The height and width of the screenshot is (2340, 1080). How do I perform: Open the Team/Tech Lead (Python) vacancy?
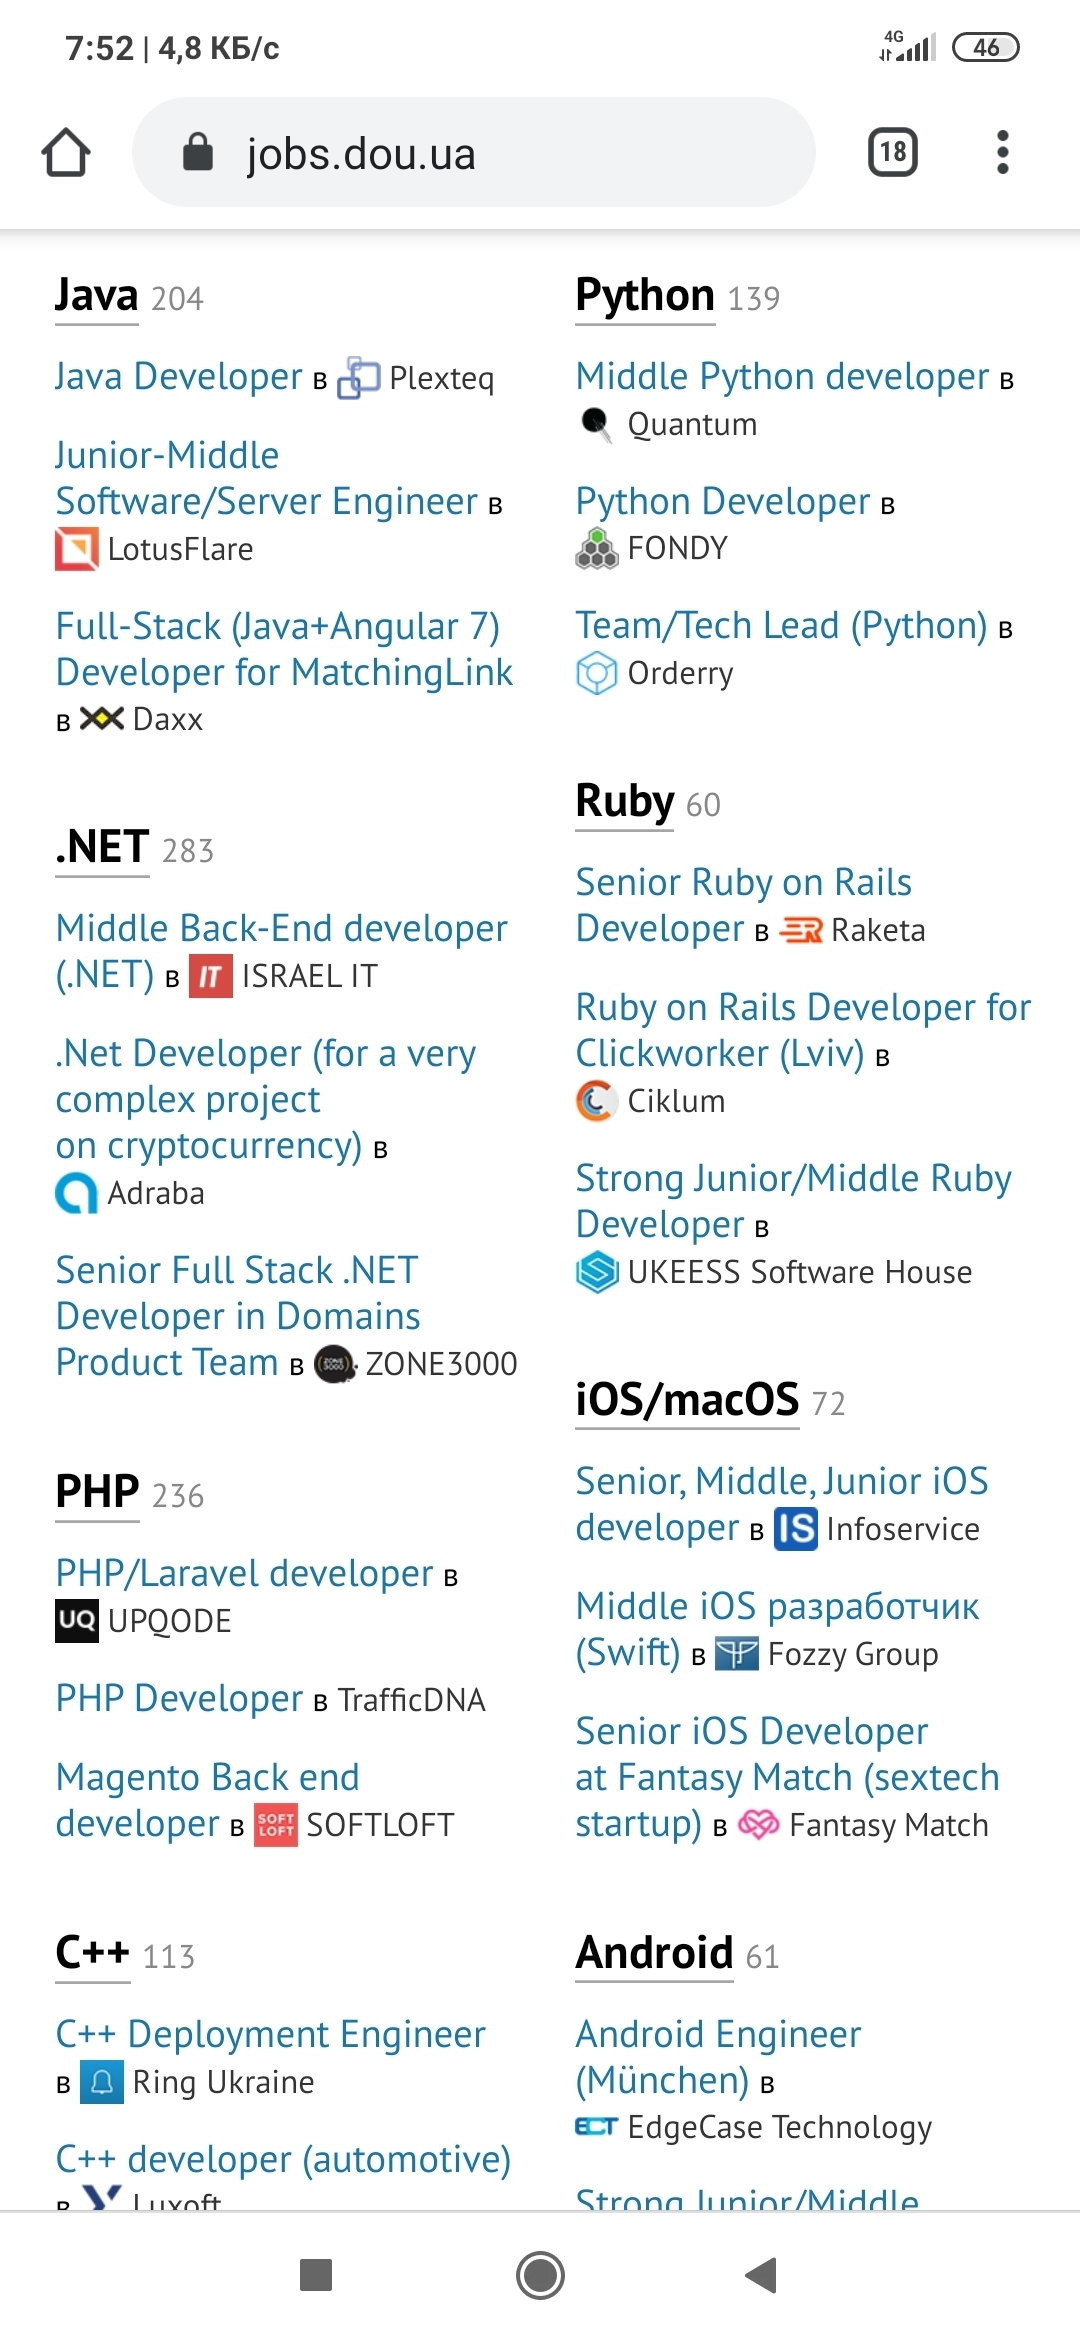[781, 626]
